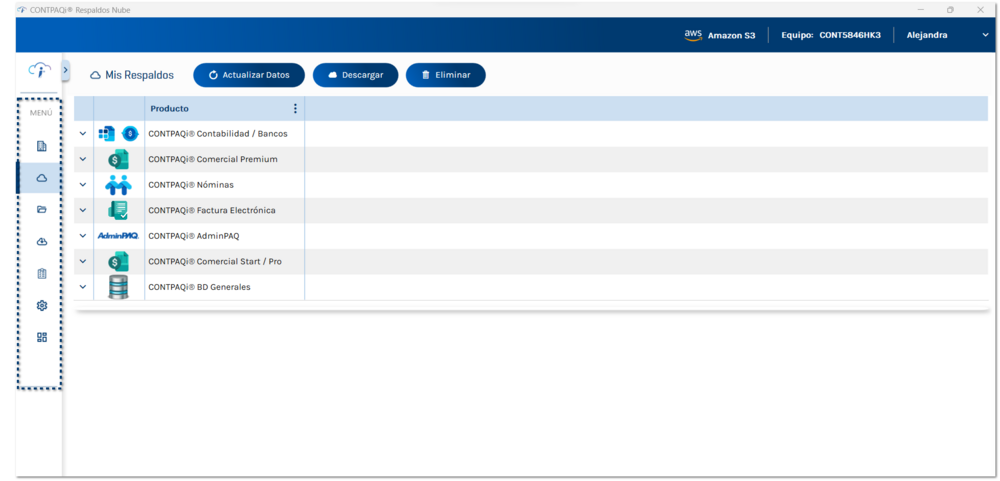
Task: Close the Respaldos Nube window
Action: 980,10
